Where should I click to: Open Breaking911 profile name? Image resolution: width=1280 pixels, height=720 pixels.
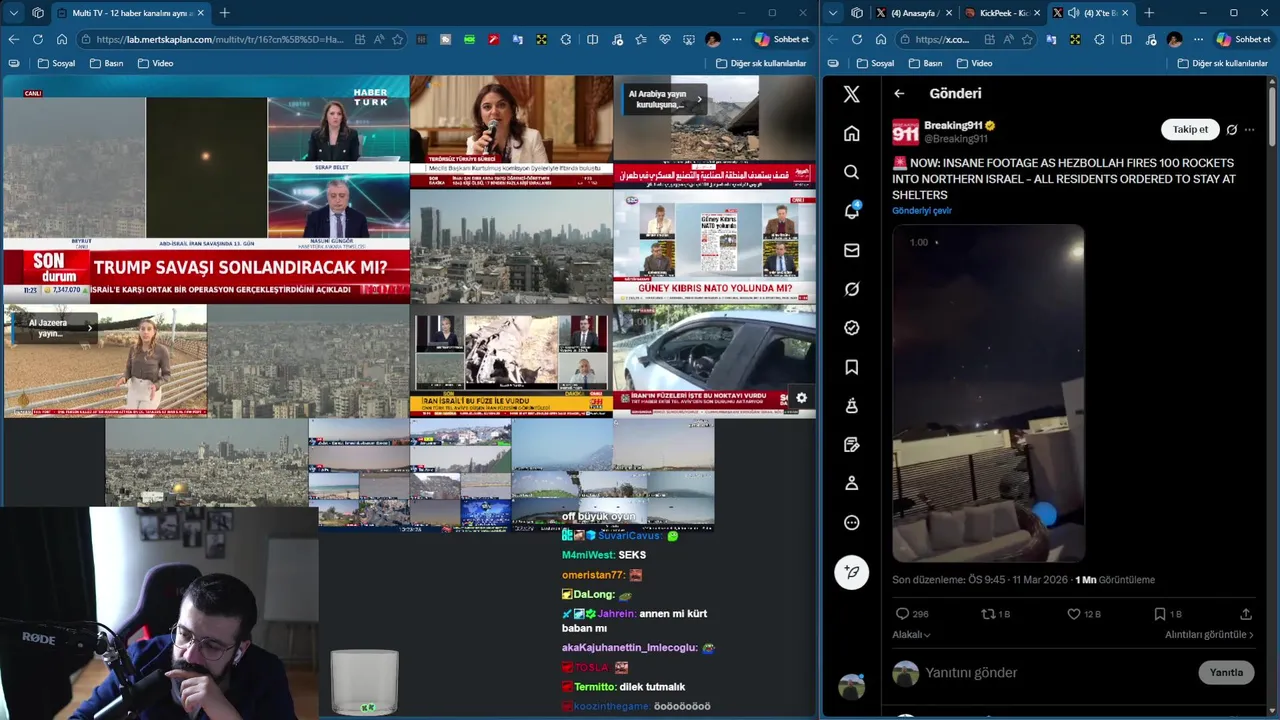click(x=953, y=125)
